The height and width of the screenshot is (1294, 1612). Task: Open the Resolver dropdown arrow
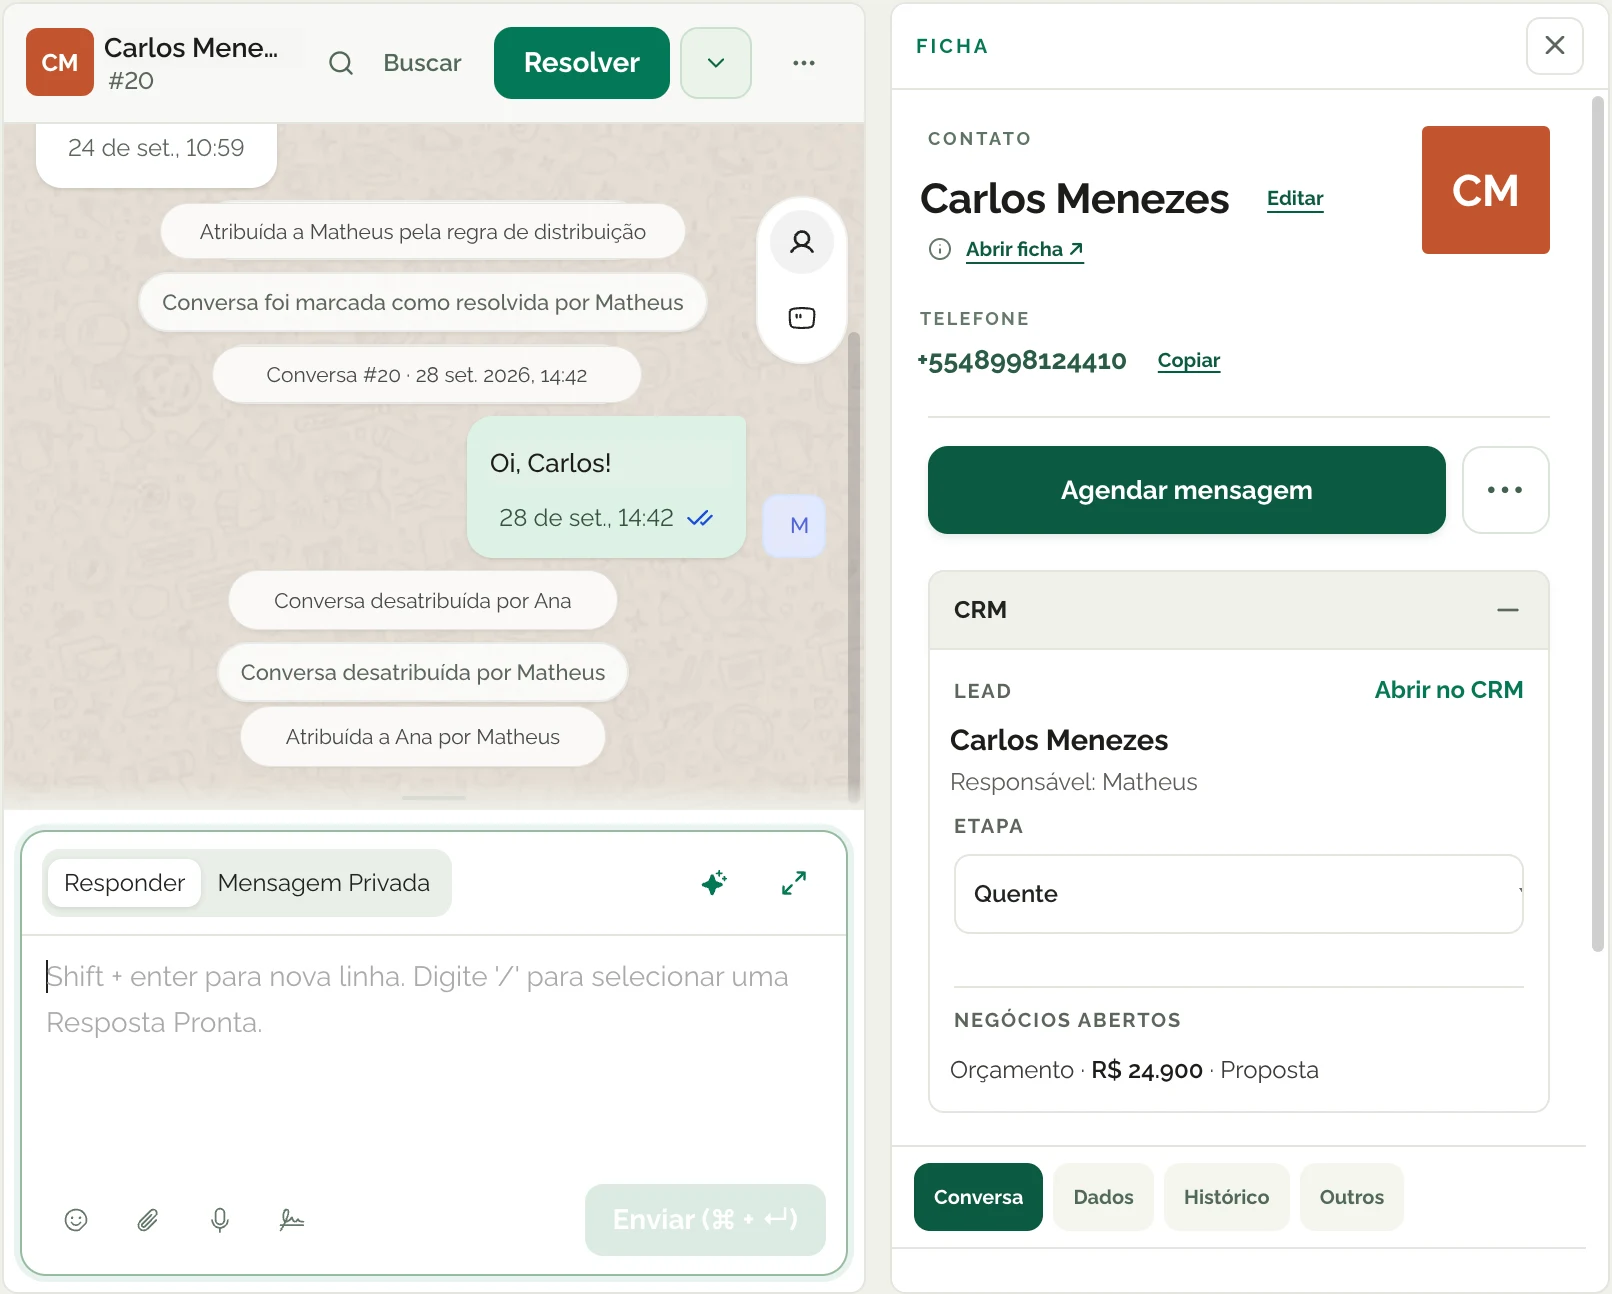click(716, 63)
